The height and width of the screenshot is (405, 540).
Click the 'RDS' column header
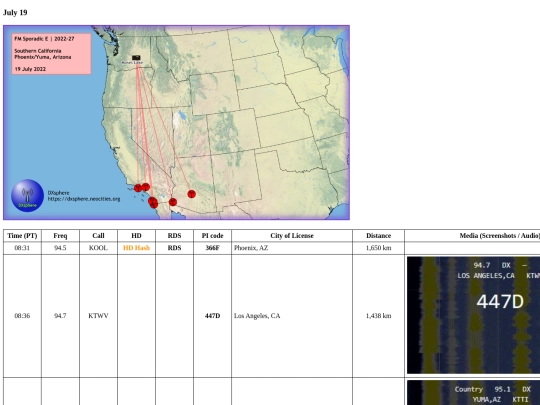pyautogui.click(x=175, y=236)
